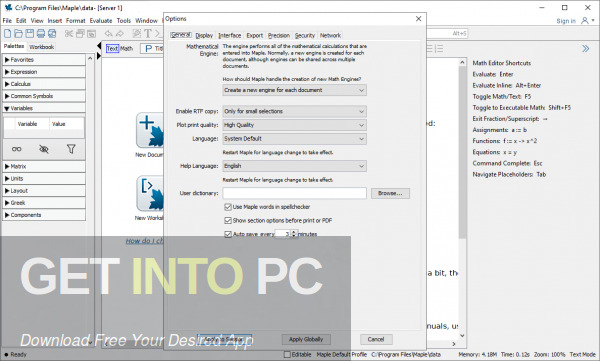The image size is (600, 361).
Task: Open the Plot print quality dropdown
Action: 294,125
